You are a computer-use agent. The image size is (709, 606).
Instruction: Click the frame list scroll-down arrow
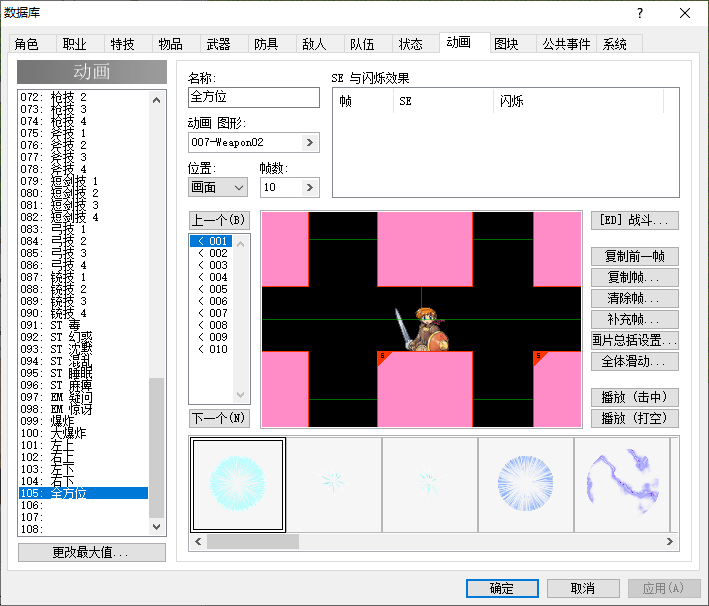241,394
